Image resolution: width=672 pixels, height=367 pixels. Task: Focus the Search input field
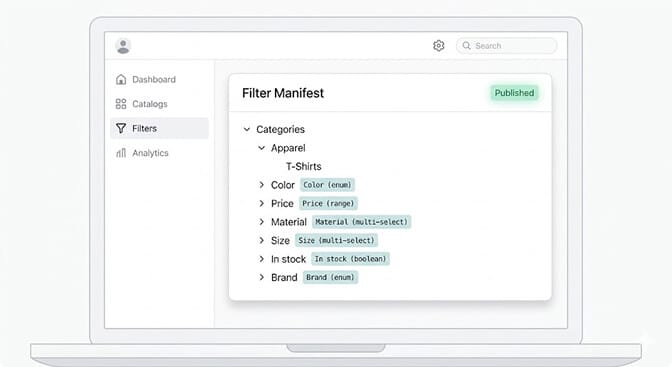[507, 45]
